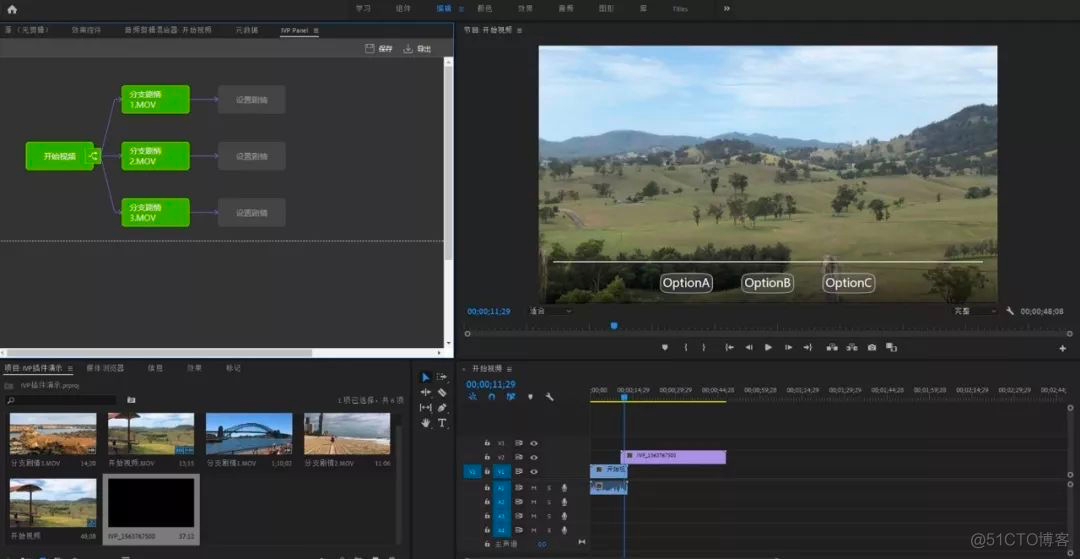This screenshot has height=559, width=1080.
Task: Toggle V1 source patching
Action: [472, 472]
